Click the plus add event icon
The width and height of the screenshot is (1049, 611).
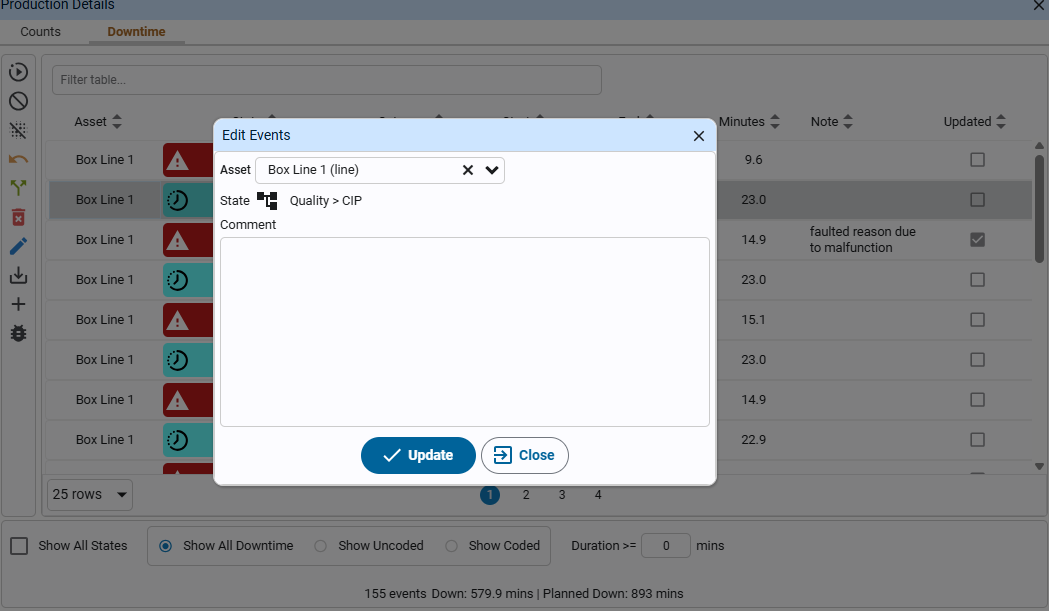[18, 304]
